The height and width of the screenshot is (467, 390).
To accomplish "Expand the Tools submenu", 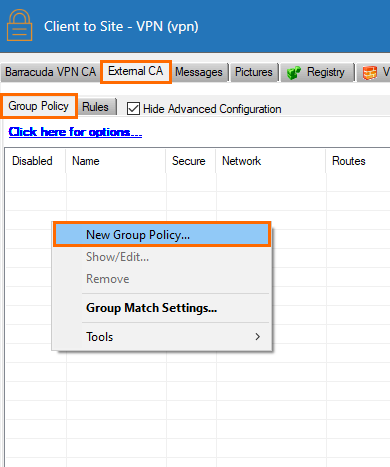I will click(162, 337).
